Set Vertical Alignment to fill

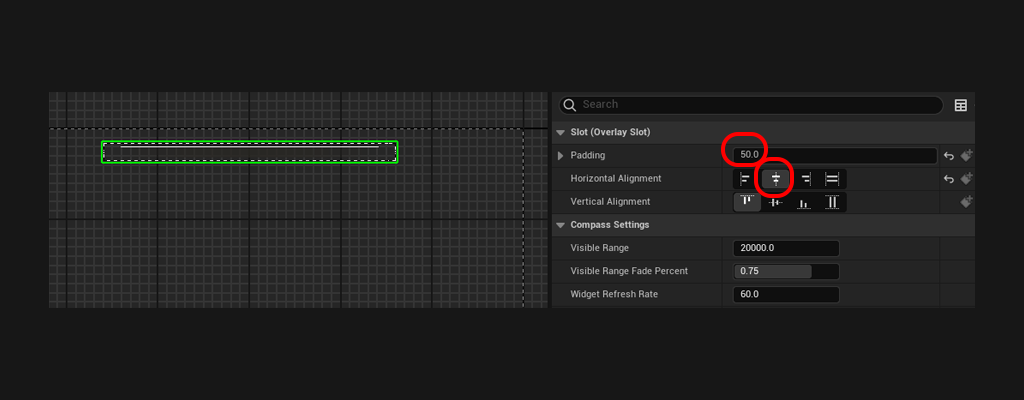pyautogui.click(x=832, y=202)
